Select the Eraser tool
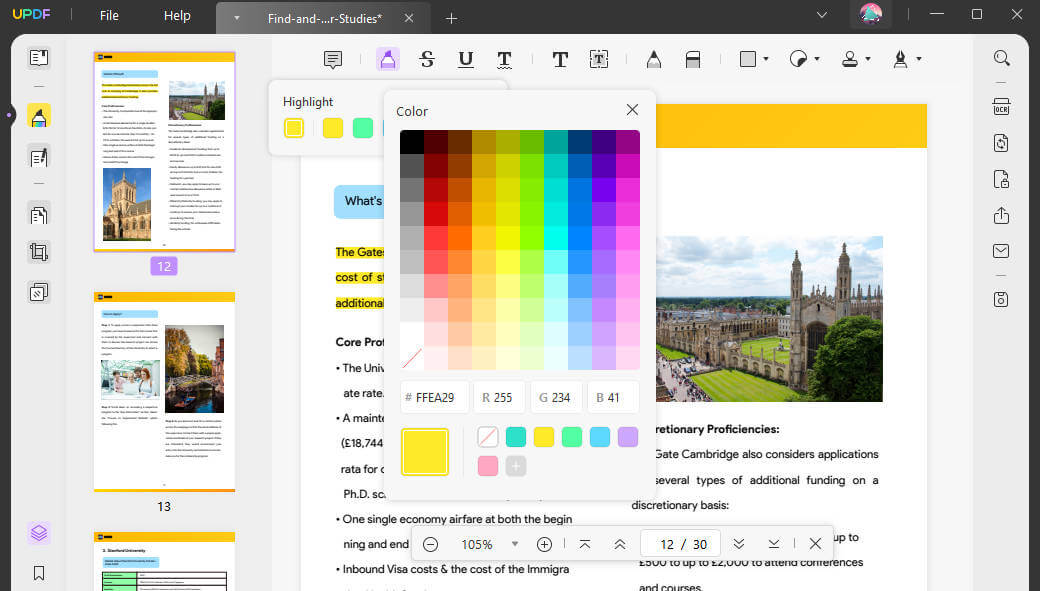The width and height of the screenshot is (1040, 591). click(693, 59)
